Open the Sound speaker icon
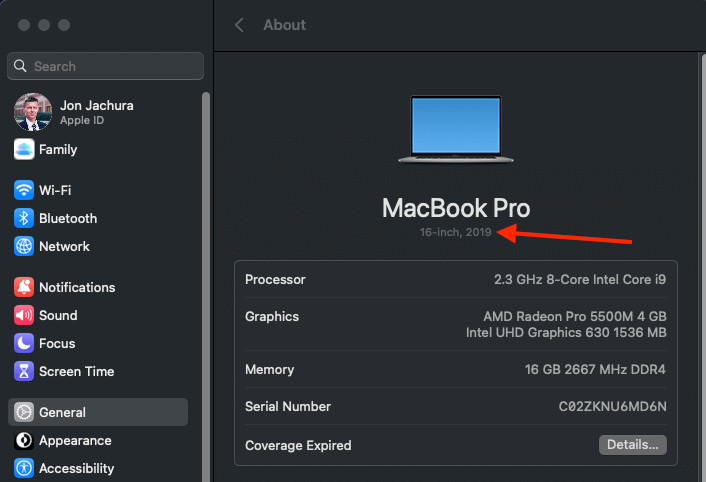The image size is (706, 482). [24, 315]
